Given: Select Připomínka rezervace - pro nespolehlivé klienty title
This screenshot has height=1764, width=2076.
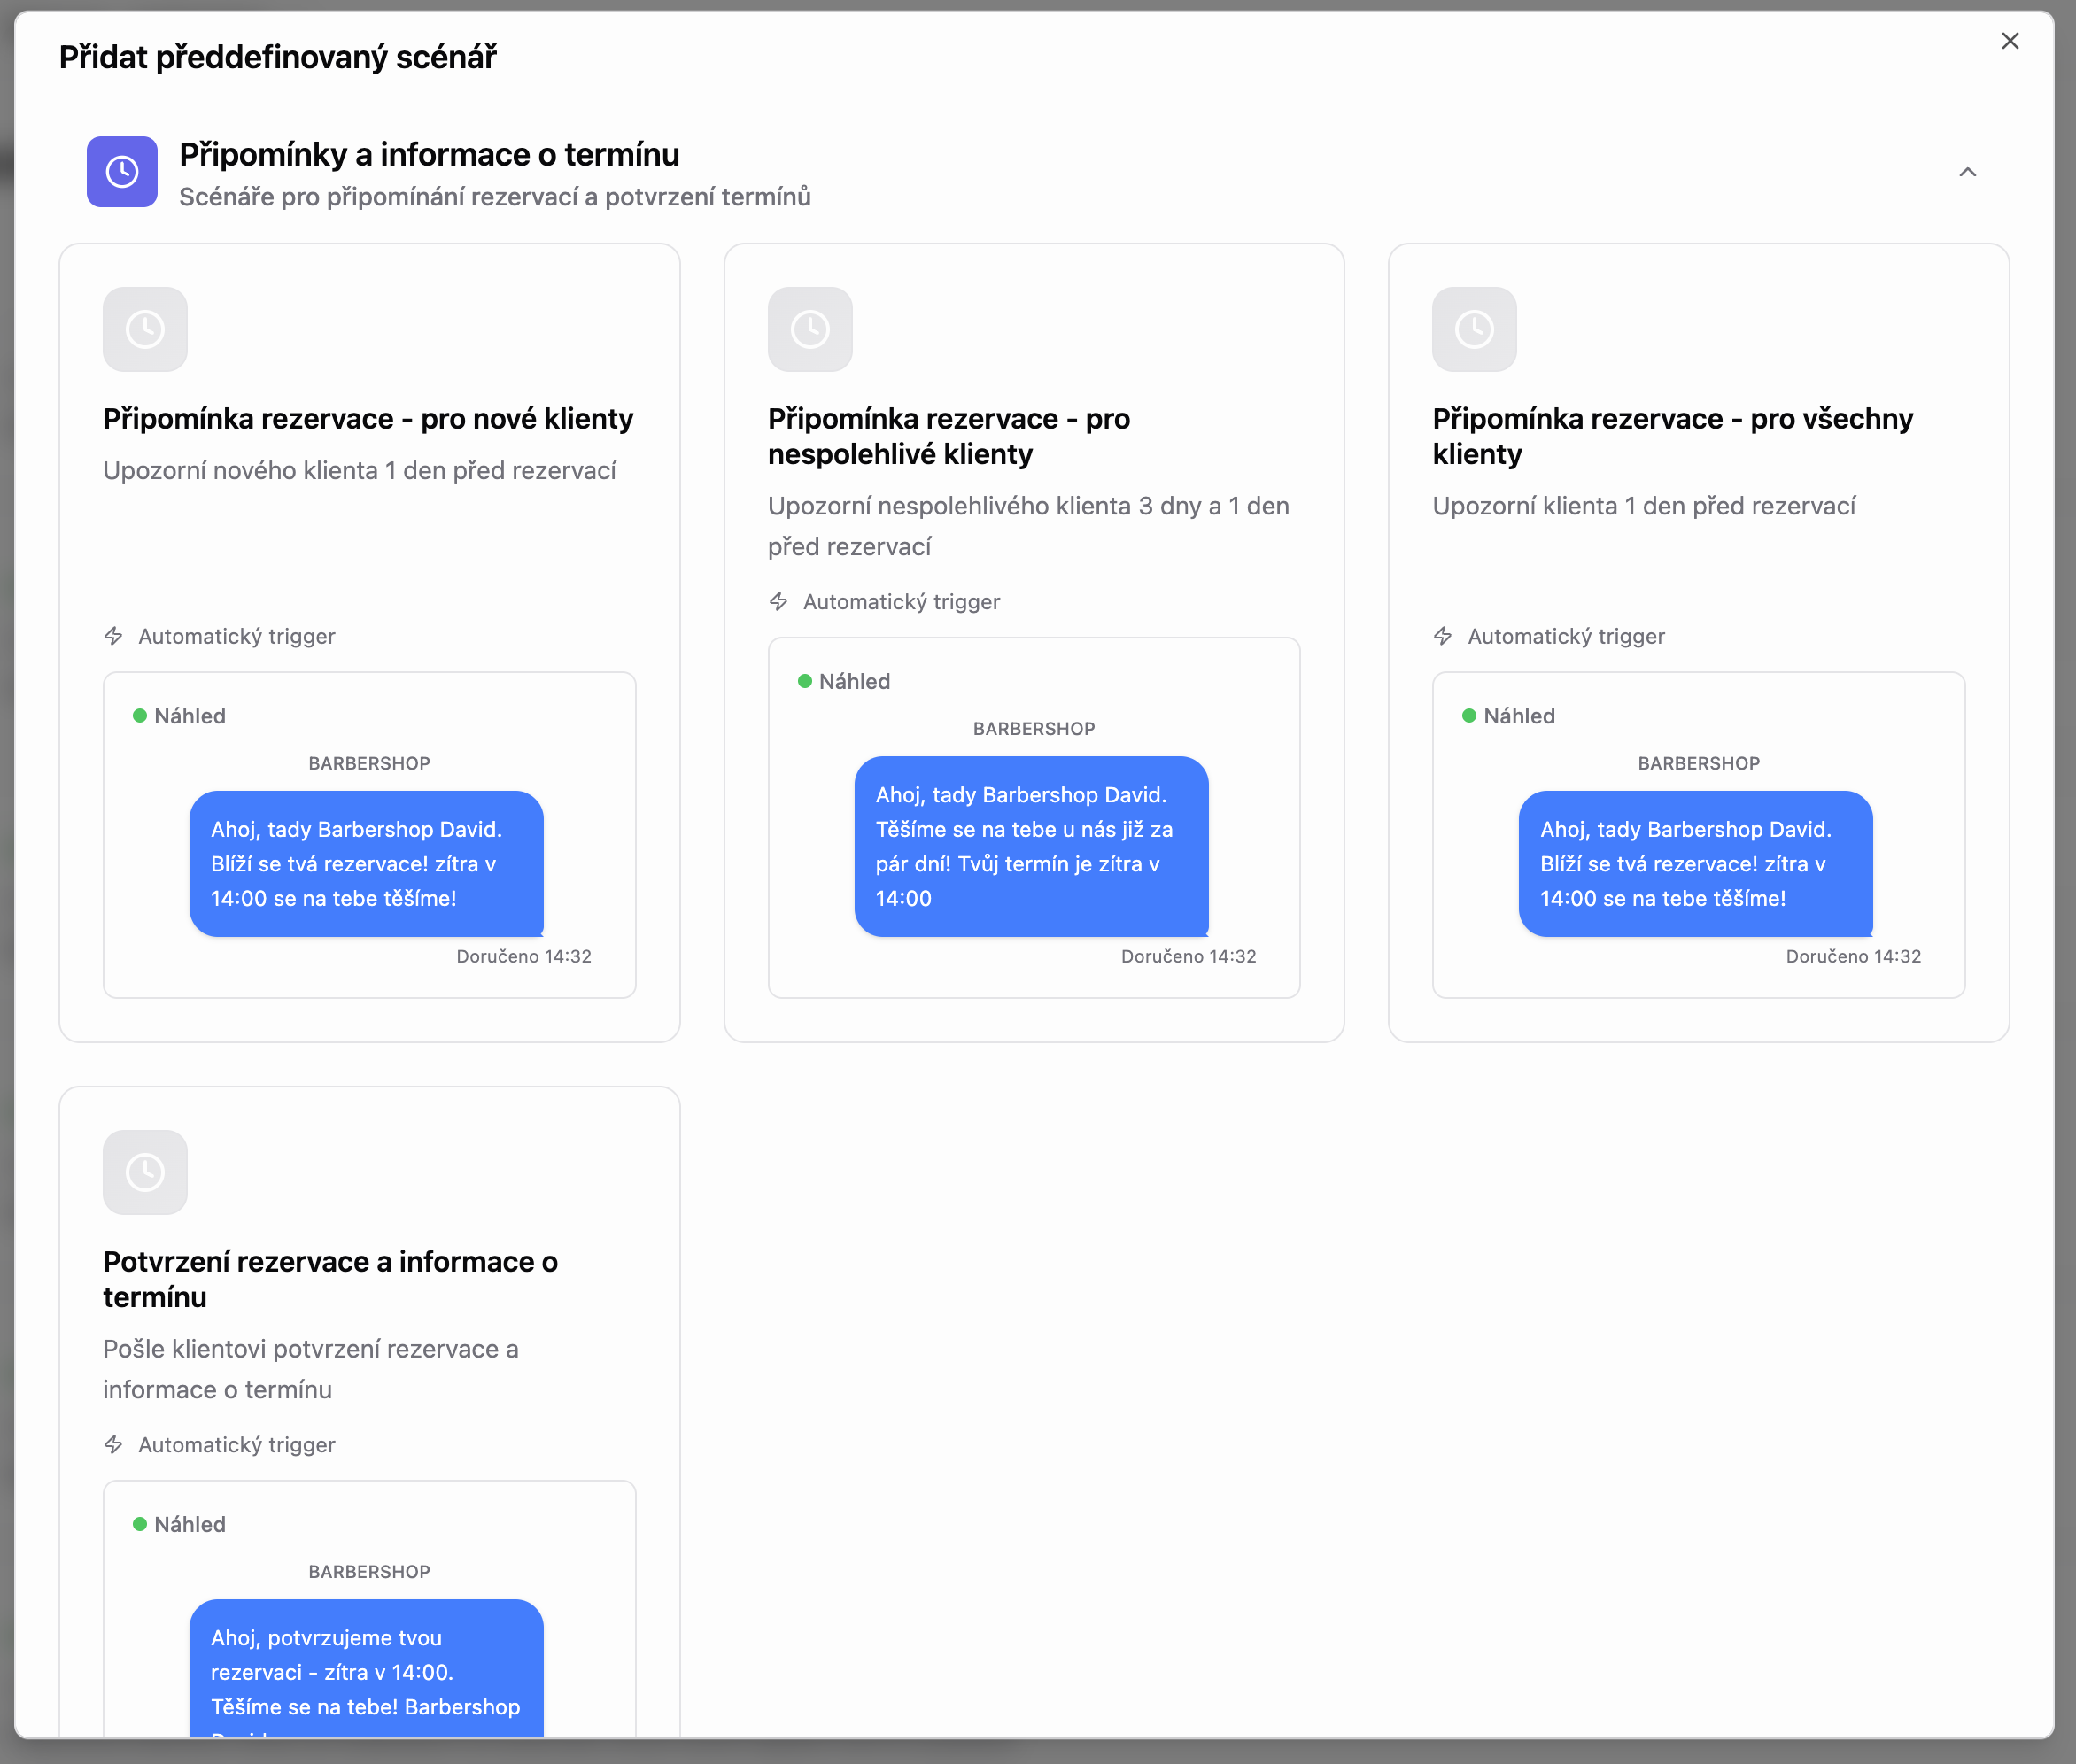Looking at the screenshot, I should (948, 436).
